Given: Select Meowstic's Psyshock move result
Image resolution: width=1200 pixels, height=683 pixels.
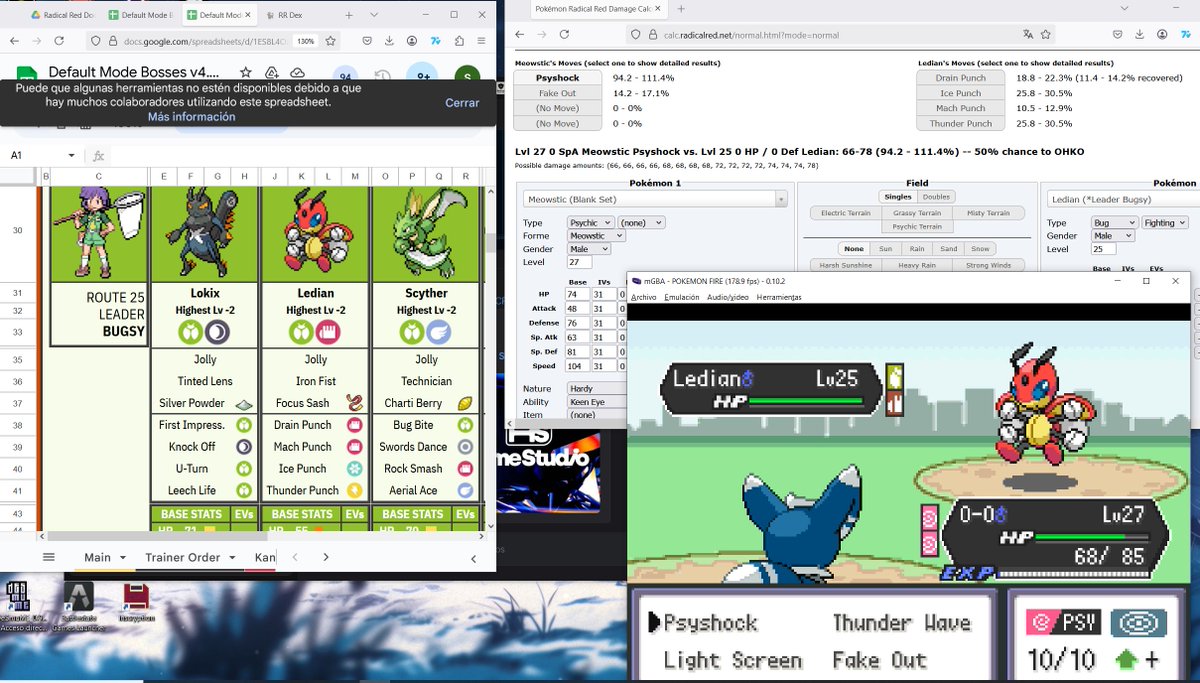Looking at the screenshot, I should [x=558, y=77].
